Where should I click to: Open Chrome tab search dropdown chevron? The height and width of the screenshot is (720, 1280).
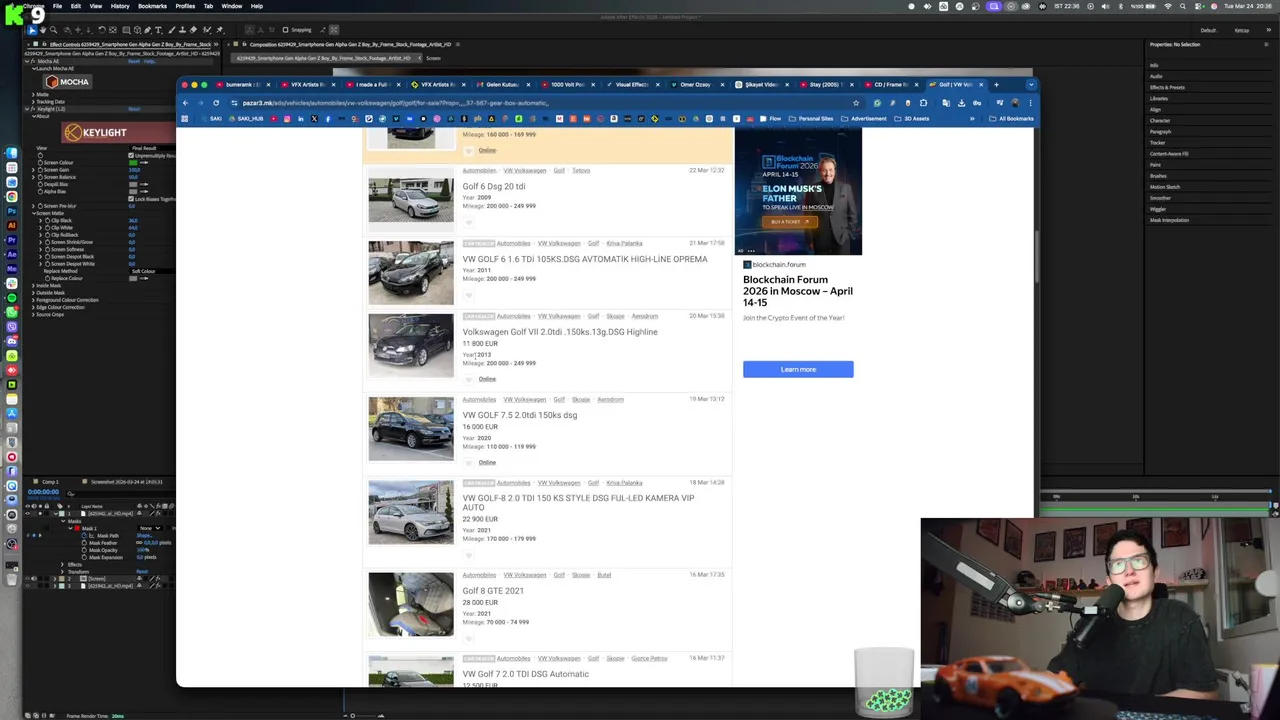pos(1031,85)
